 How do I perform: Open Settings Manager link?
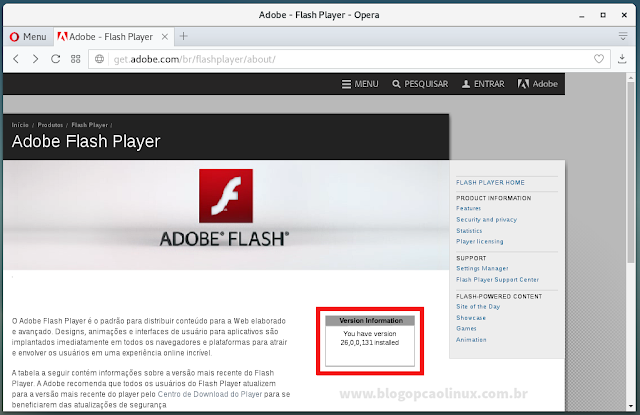[482, 269]
